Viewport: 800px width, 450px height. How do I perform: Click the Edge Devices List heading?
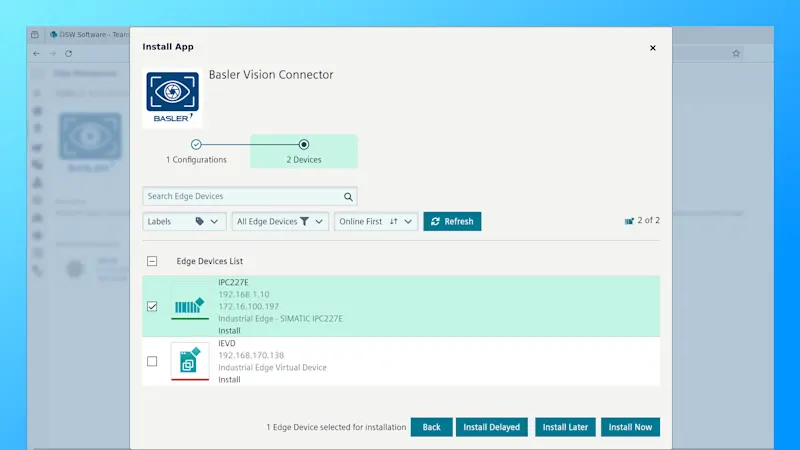pyautogui.click(x=209, y=261)
